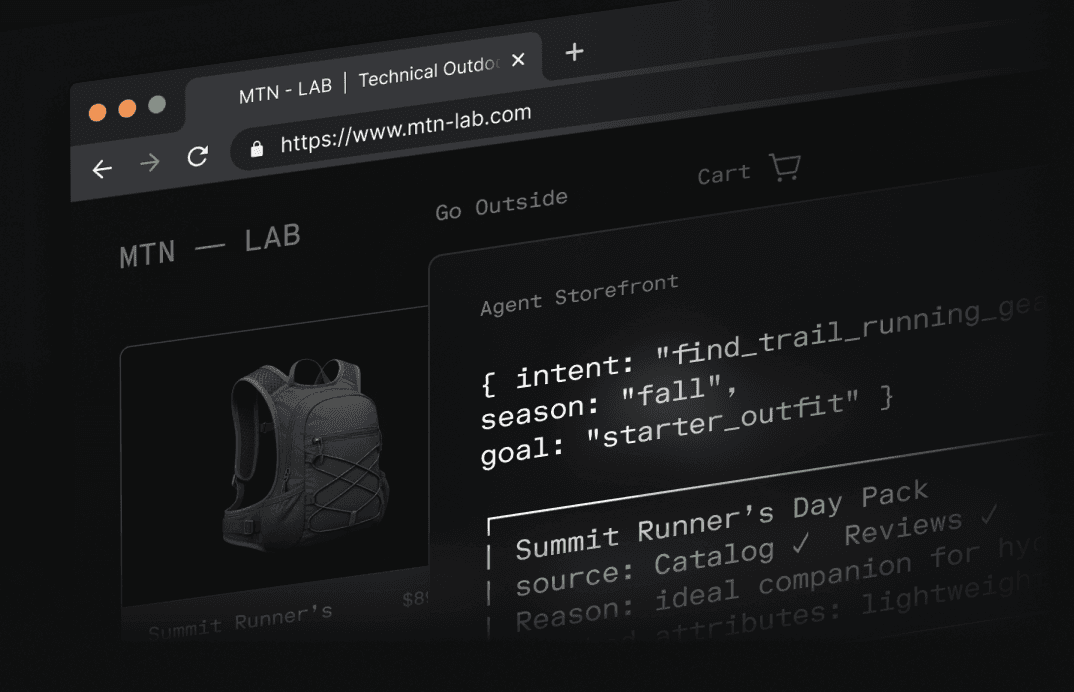Click the gray maximize window dot
1074x692 pixels.
(157, 104)
